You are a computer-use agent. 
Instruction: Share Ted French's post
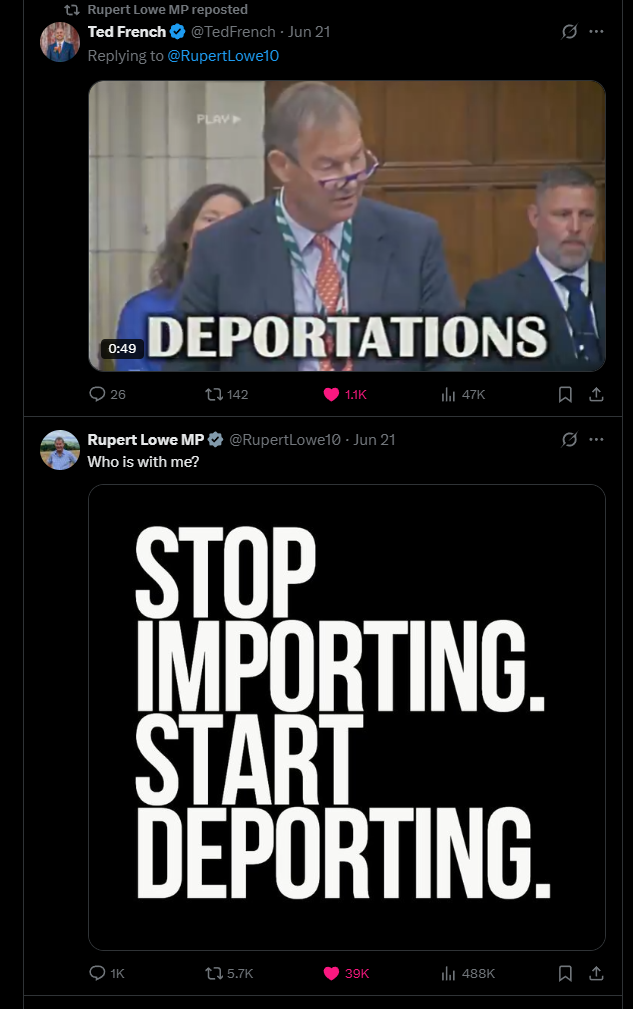[596, 394]
